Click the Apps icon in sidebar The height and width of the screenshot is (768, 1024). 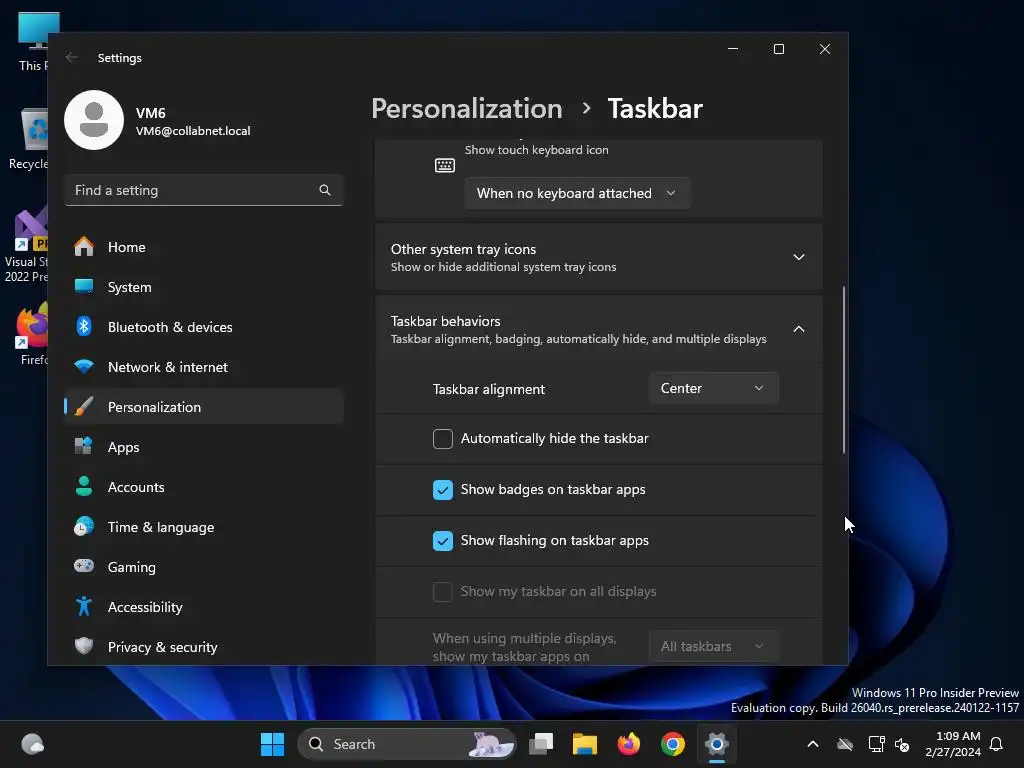[84, 447]
